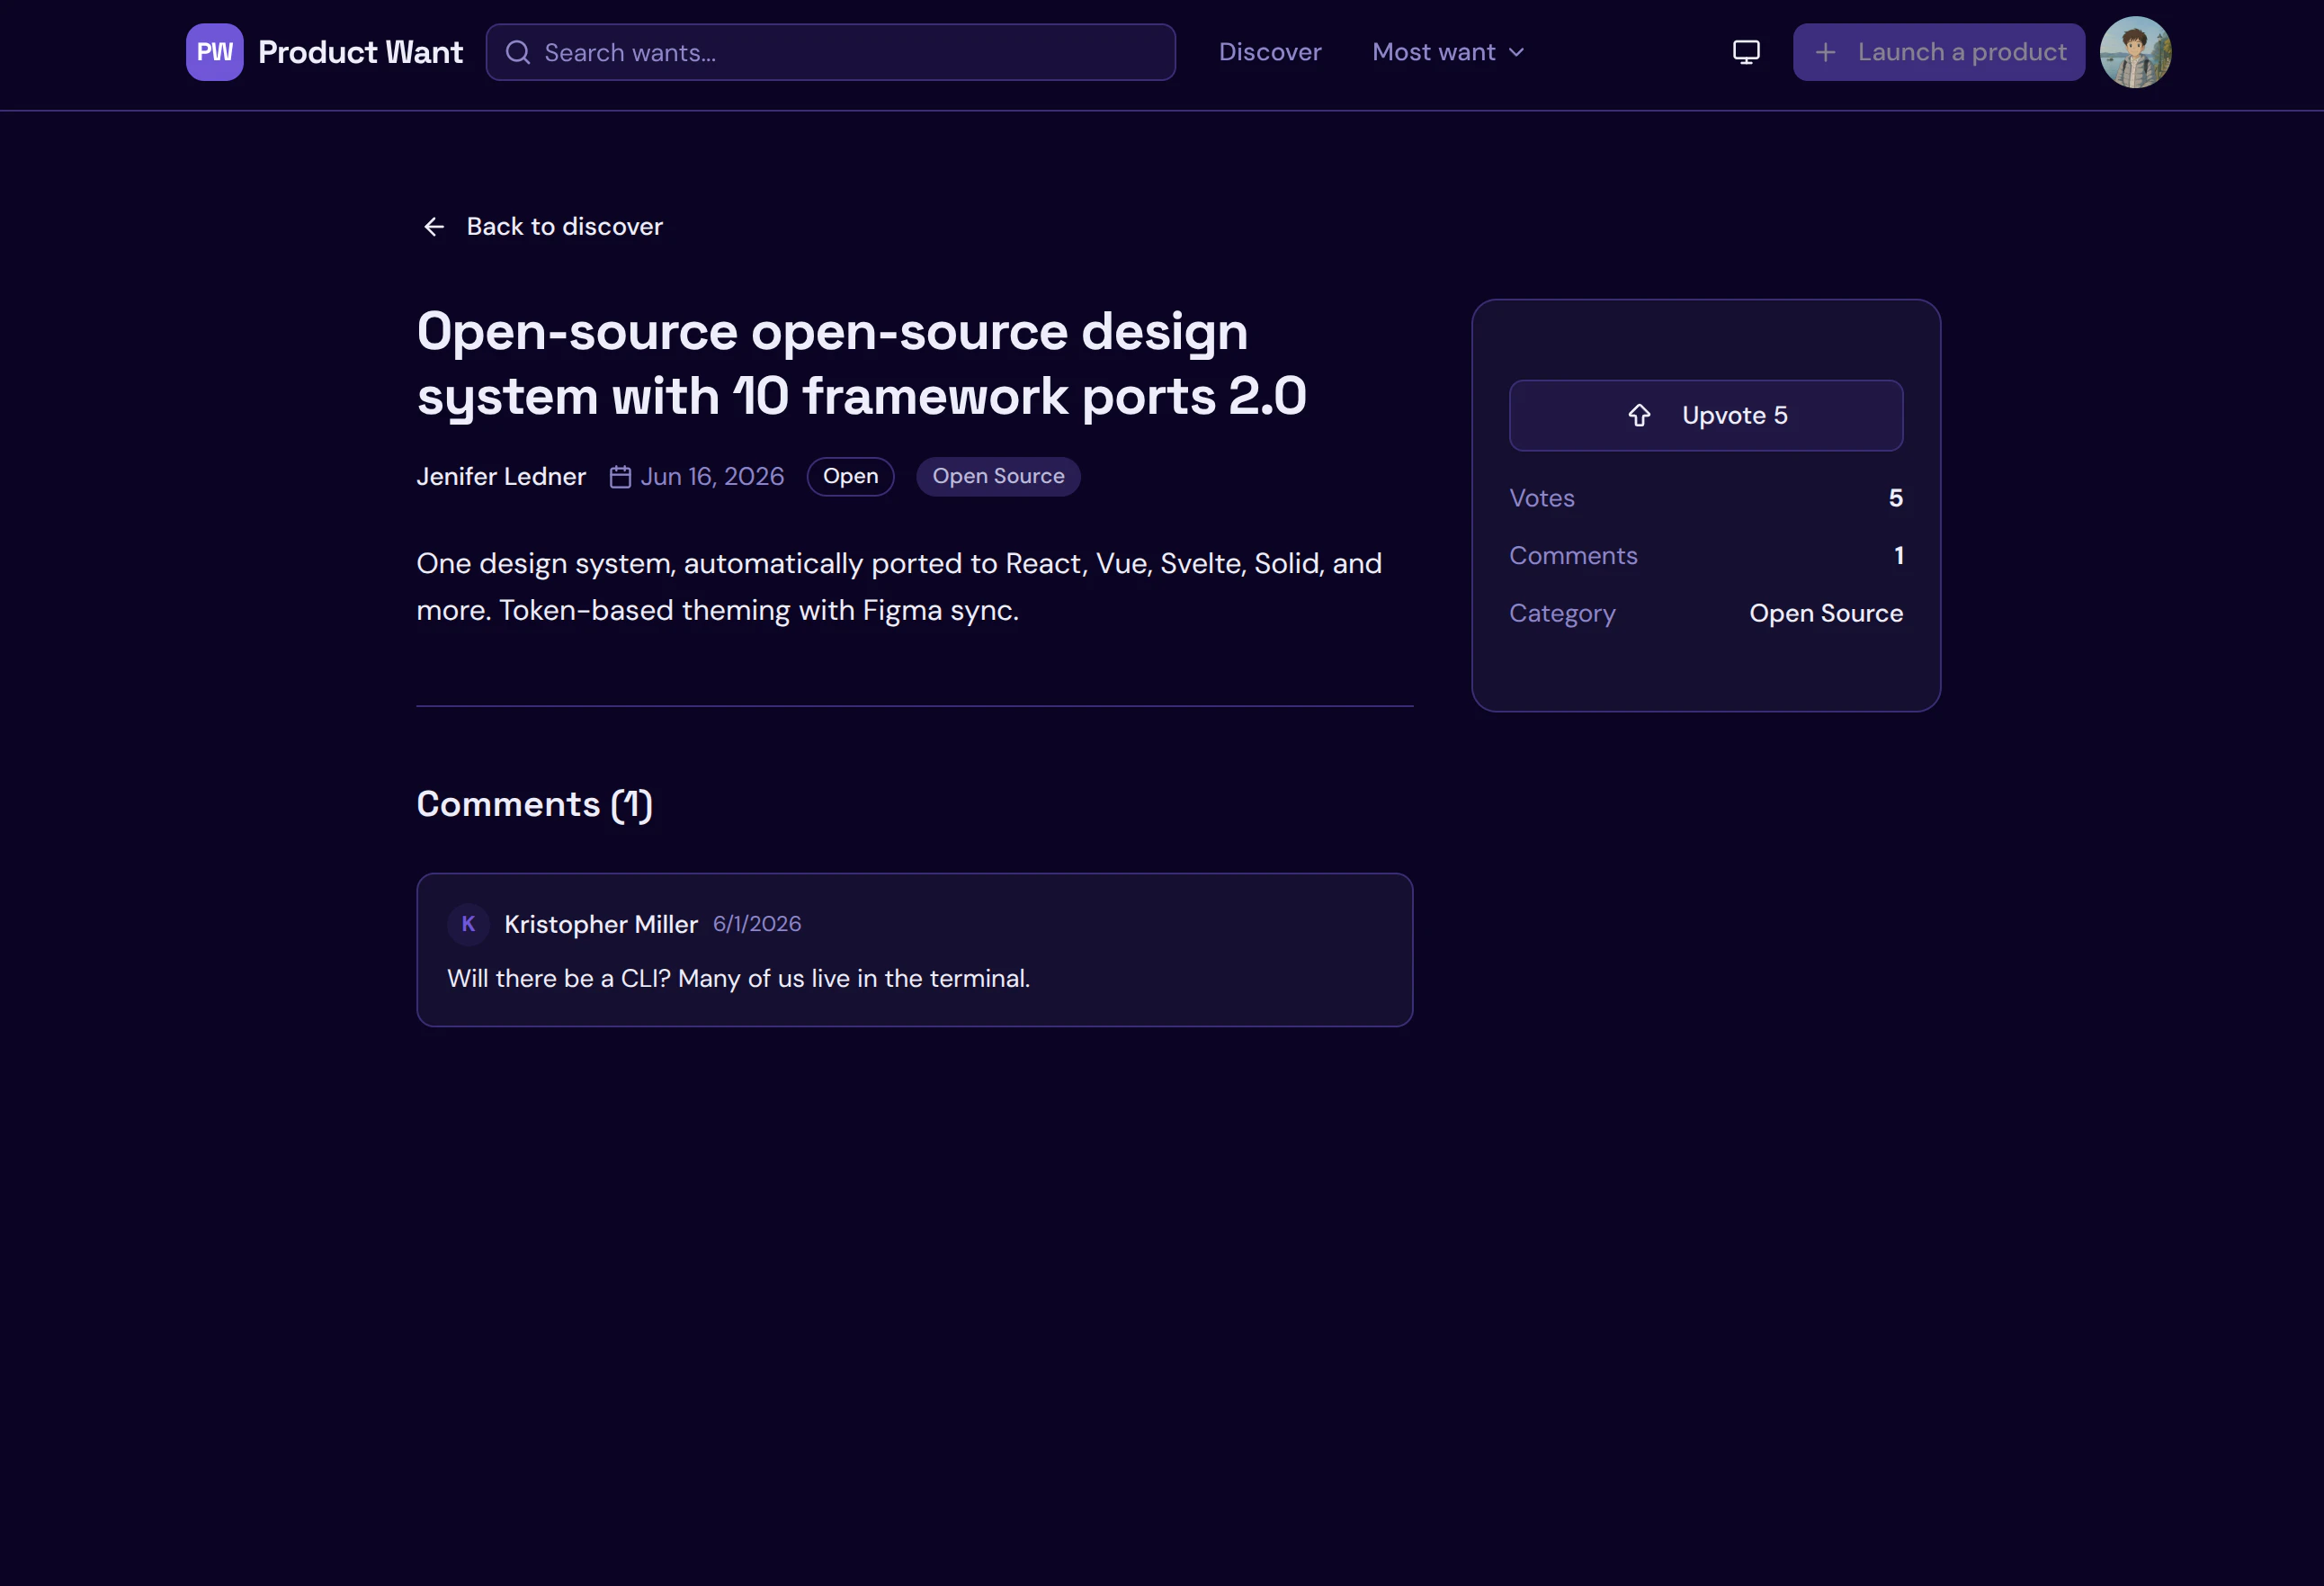Click the calendar icon beside the date
Image resolution: width=2324 pixels, height=1586 pixels.
coord(620,477)
